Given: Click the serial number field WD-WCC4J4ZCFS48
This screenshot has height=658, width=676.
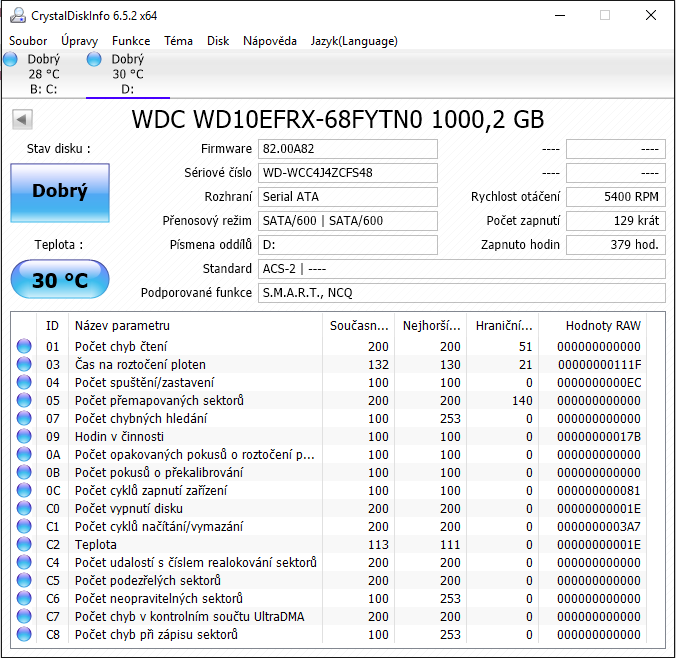Looking at the screenshot, I should (348, 173).
